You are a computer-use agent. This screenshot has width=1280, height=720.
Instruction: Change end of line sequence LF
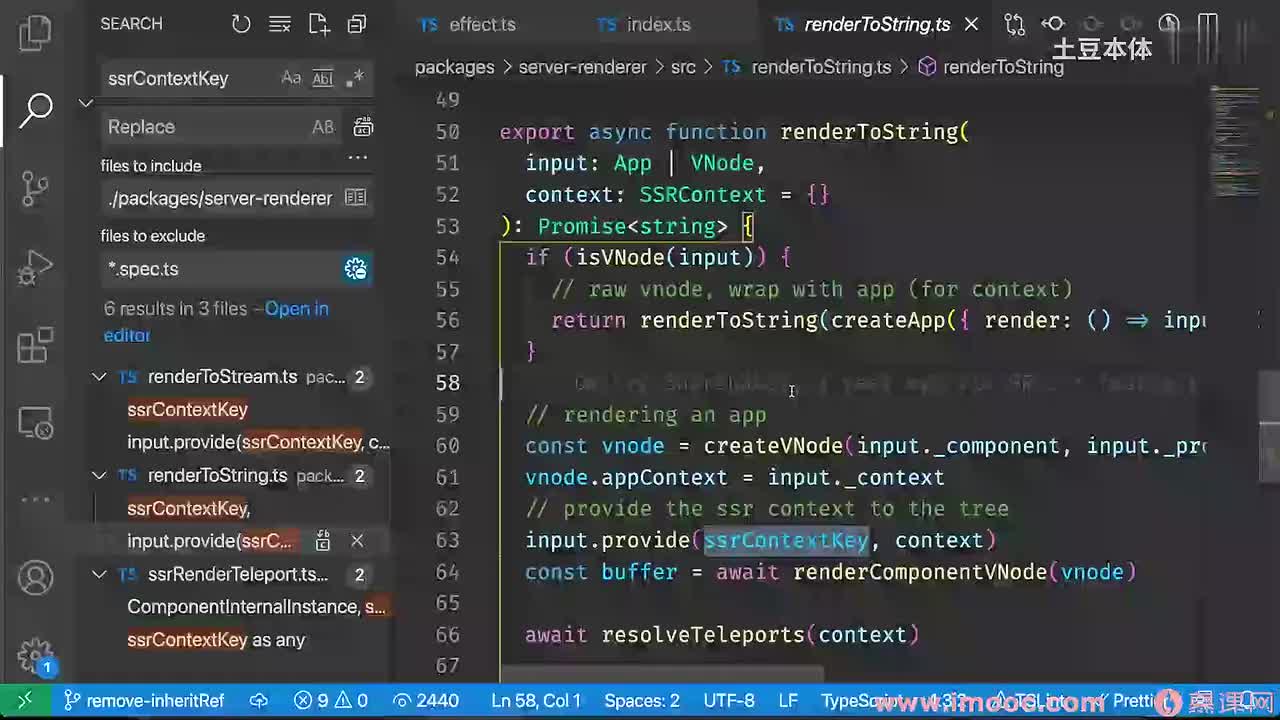coord(788,701)
